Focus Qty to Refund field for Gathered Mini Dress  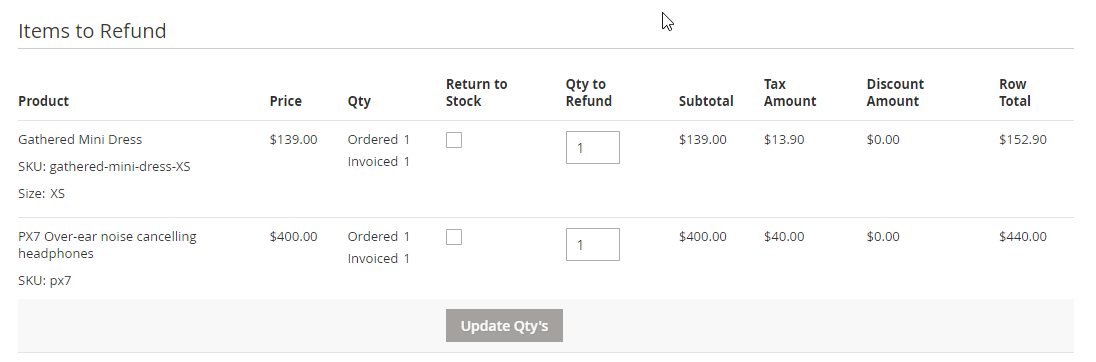click(x=593, y=147)
